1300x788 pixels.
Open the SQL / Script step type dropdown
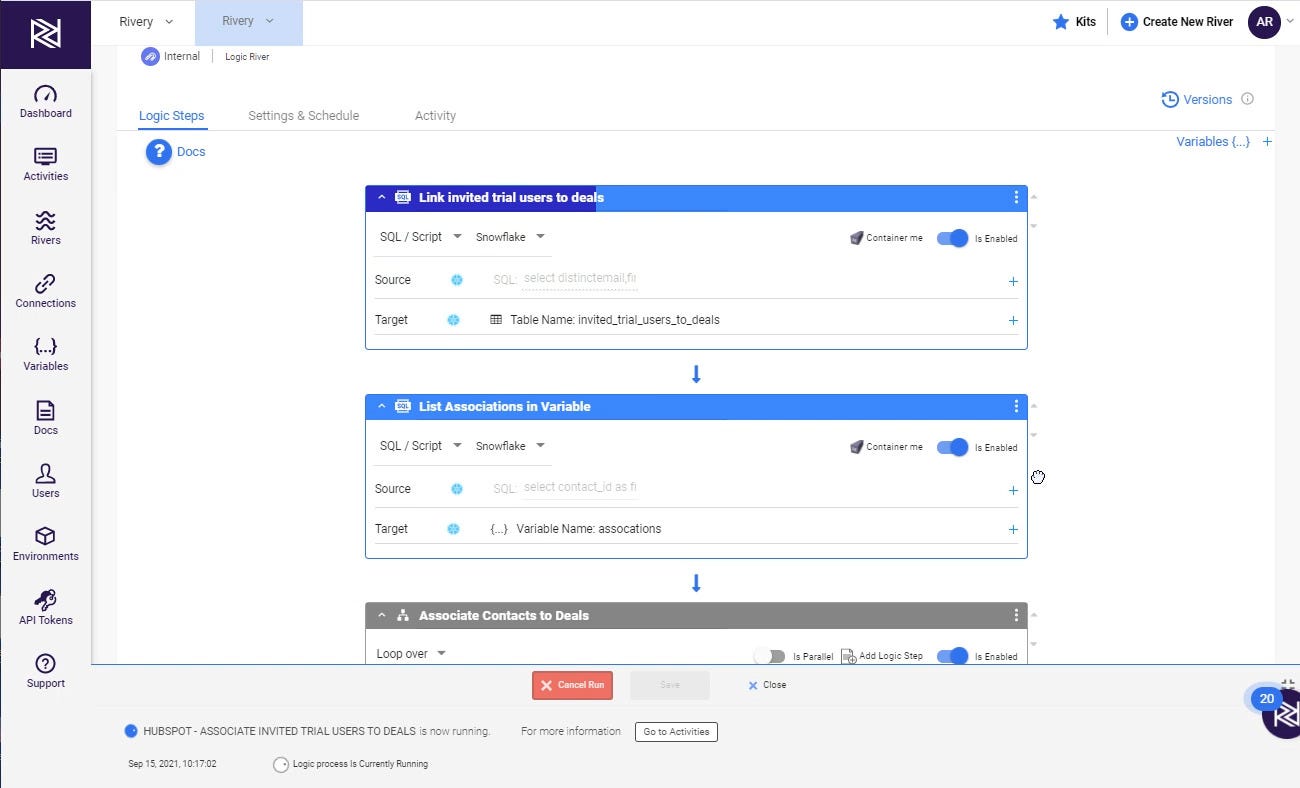coord(420,237)
